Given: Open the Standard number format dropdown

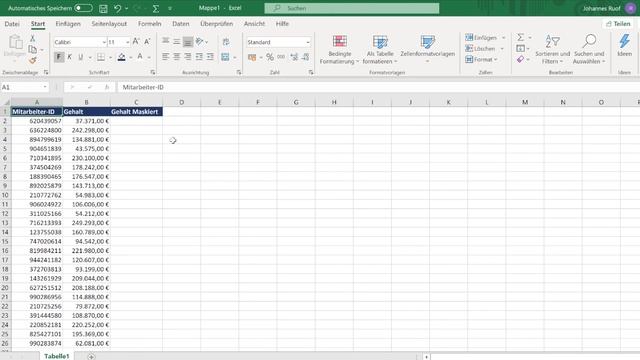Looking at the screenshot, I should 307,42.
